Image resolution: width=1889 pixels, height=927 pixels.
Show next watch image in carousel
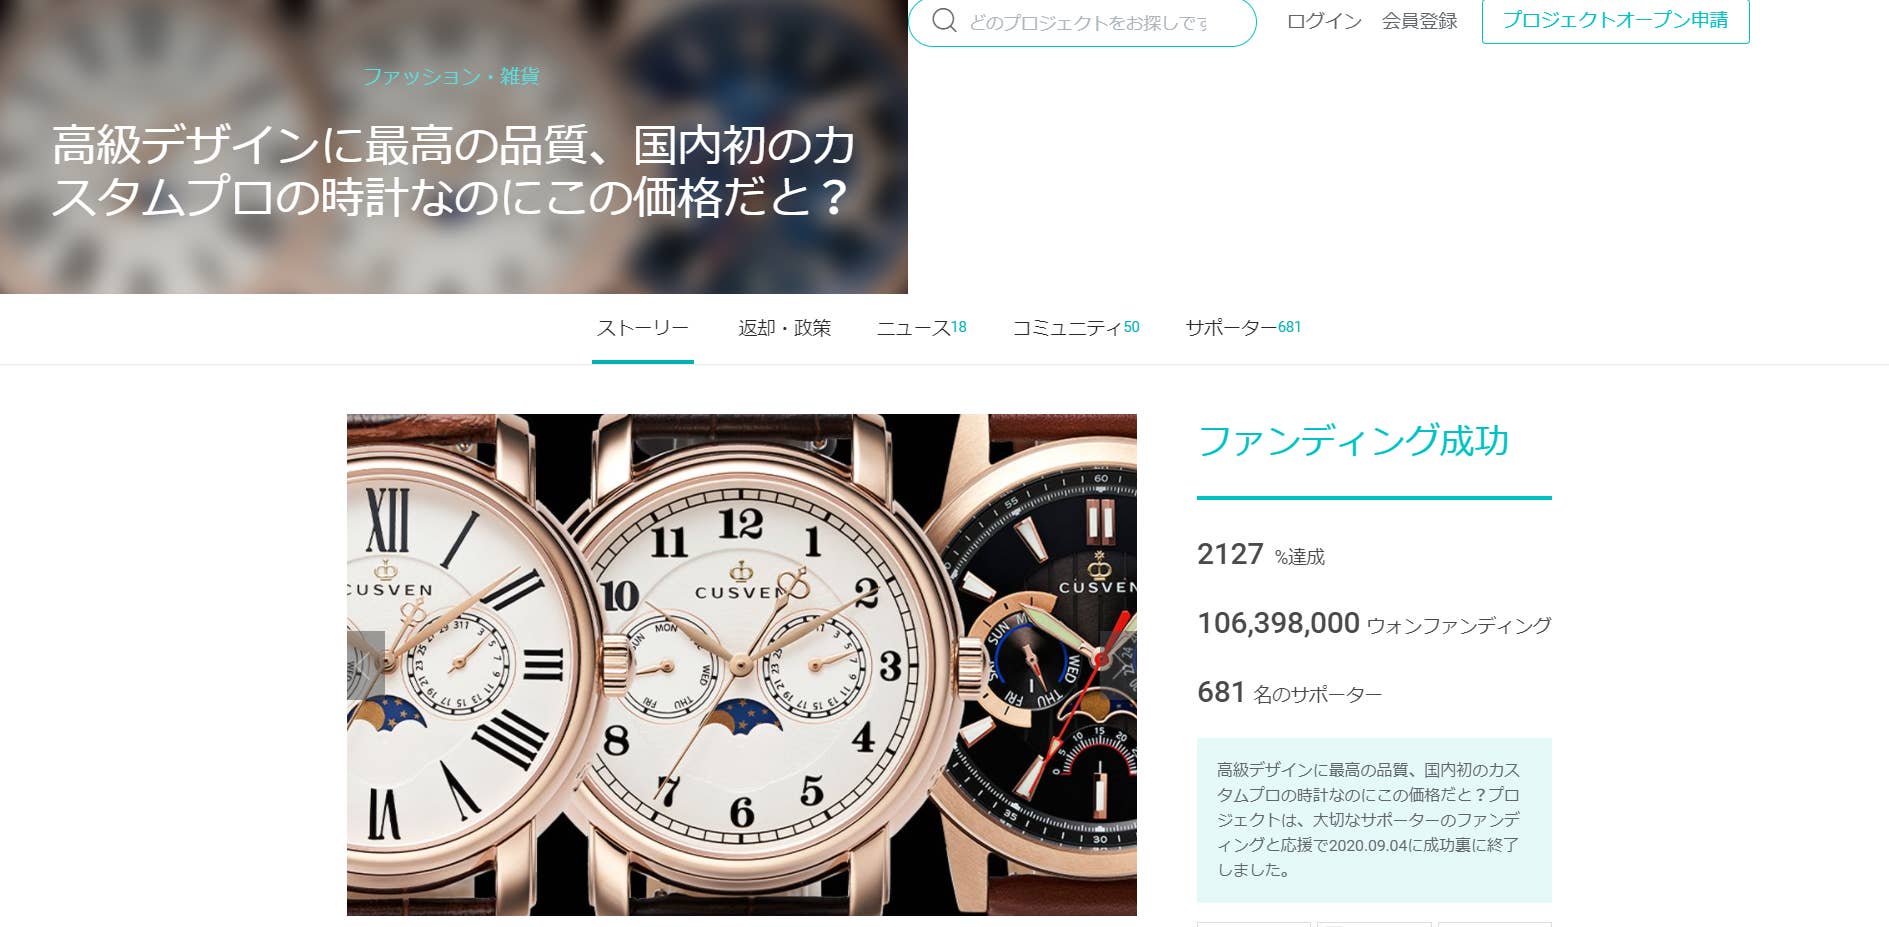(x=1119, y=665)
